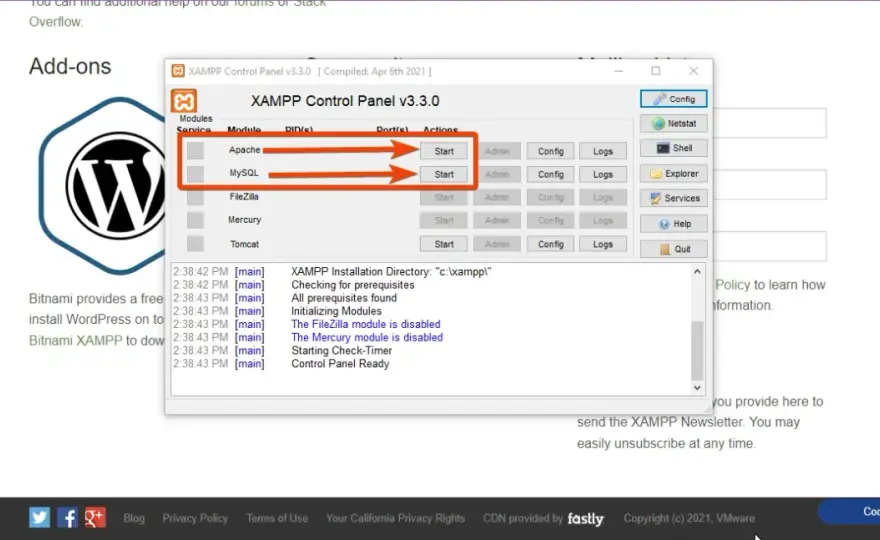Toggle the Apache service checkbox
This screenshot has width=880, height=540.
[x=195, y=150]
